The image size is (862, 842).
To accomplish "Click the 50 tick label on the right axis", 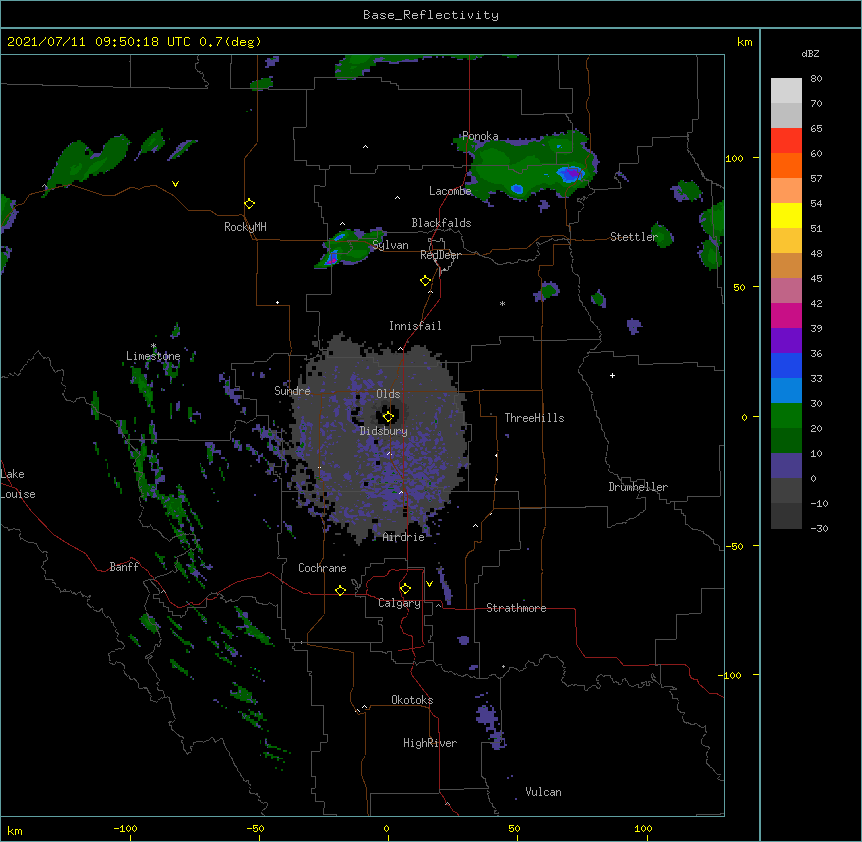I will click(739, 287).
